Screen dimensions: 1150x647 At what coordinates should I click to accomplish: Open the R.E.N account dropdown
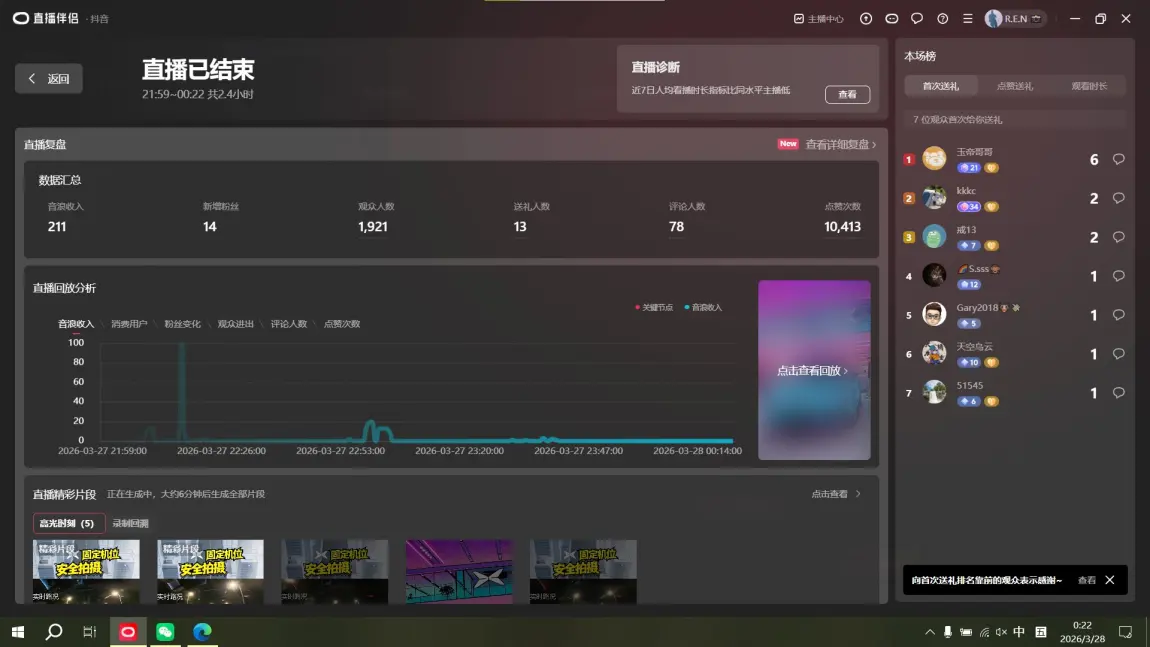[x=1015, y=19]
